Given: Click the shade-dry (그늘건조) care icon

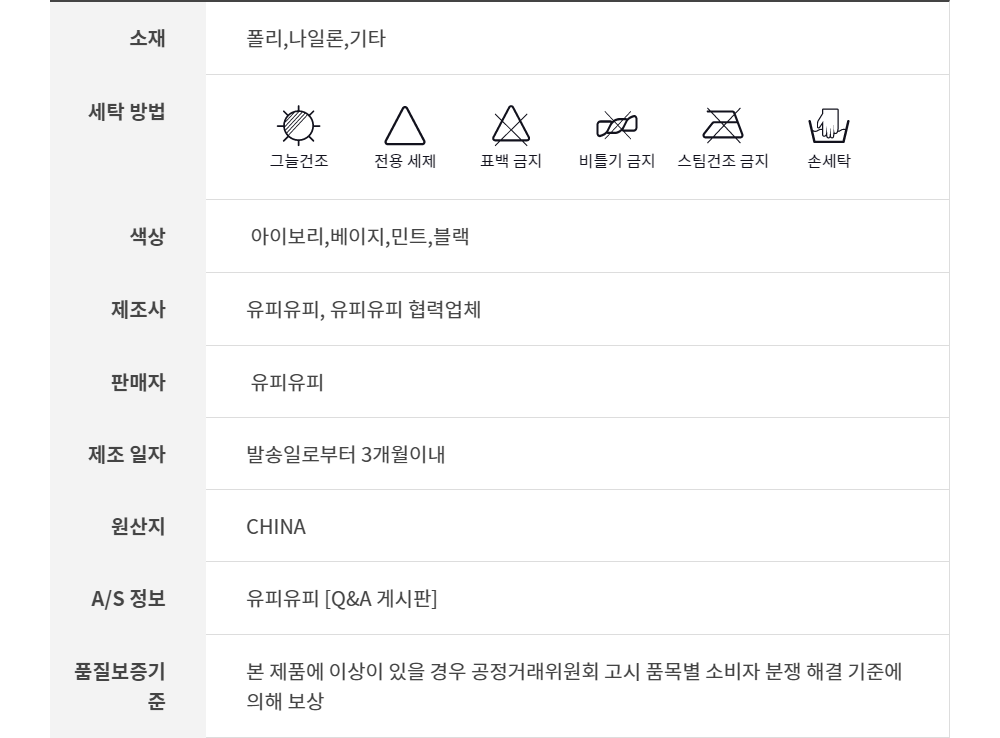Looking at the screenshot, I should (298, 124).
